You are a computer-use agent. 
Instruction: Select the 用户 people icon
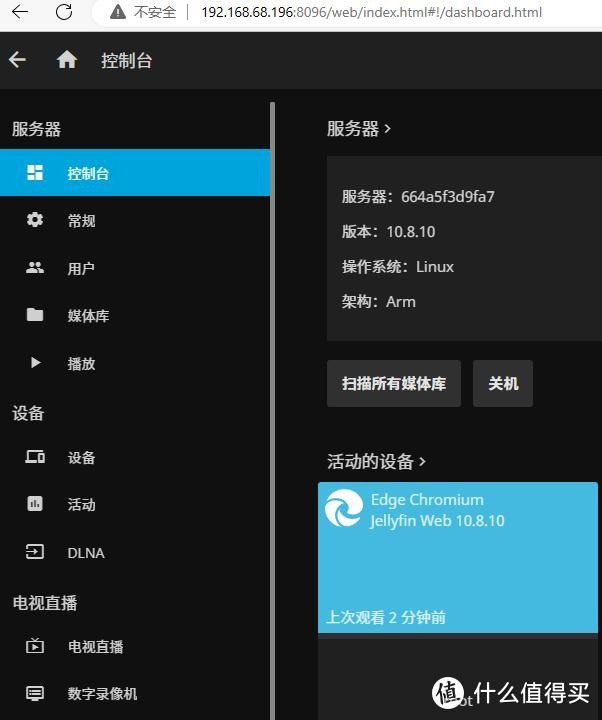click(35, 268)
